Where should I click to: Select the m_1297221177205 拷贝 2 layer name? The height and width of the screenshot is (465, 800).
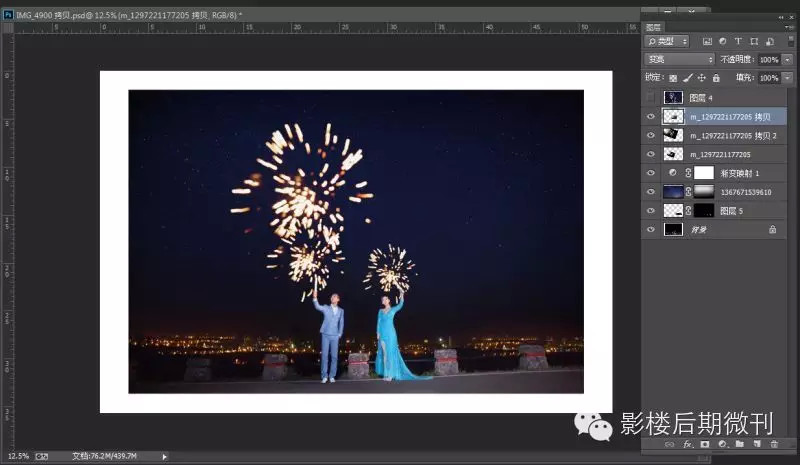(733, 136)
